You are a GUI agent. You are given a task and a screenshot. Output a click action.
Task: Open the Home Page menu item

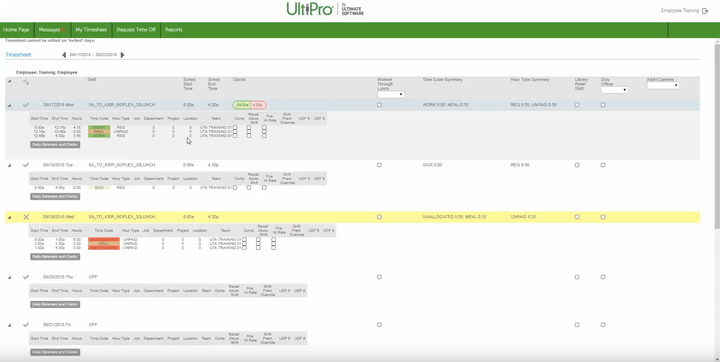17,30
